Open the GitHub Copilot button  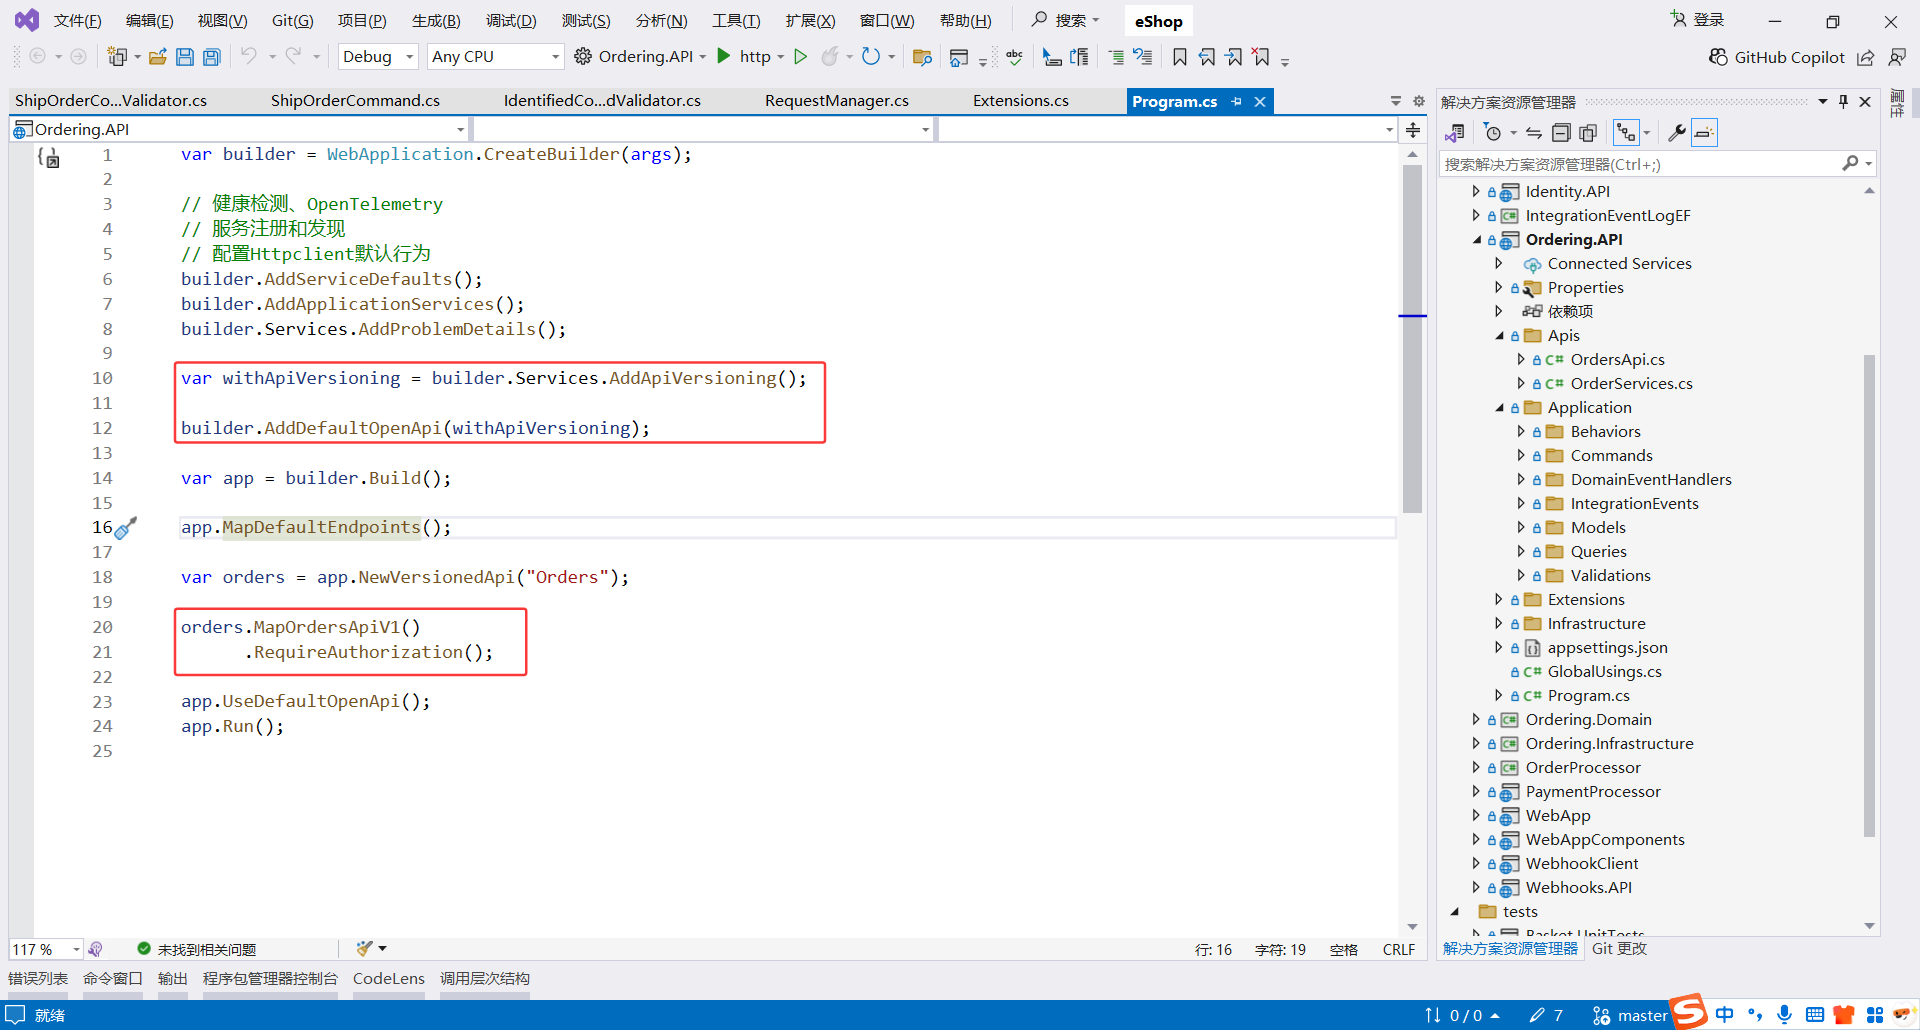point(1776,57)
